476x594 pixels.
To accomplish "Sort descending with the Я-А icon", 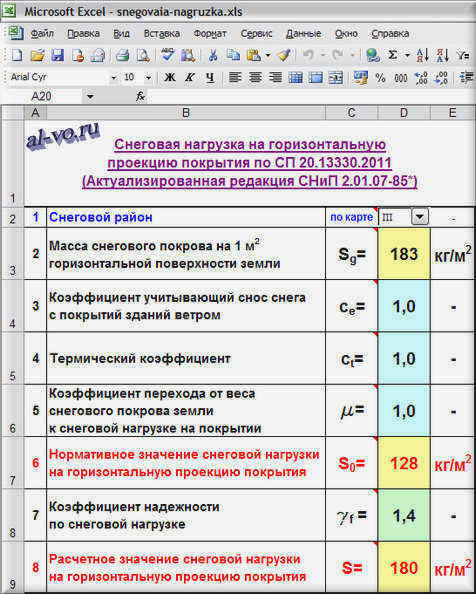I will (442, 56).
